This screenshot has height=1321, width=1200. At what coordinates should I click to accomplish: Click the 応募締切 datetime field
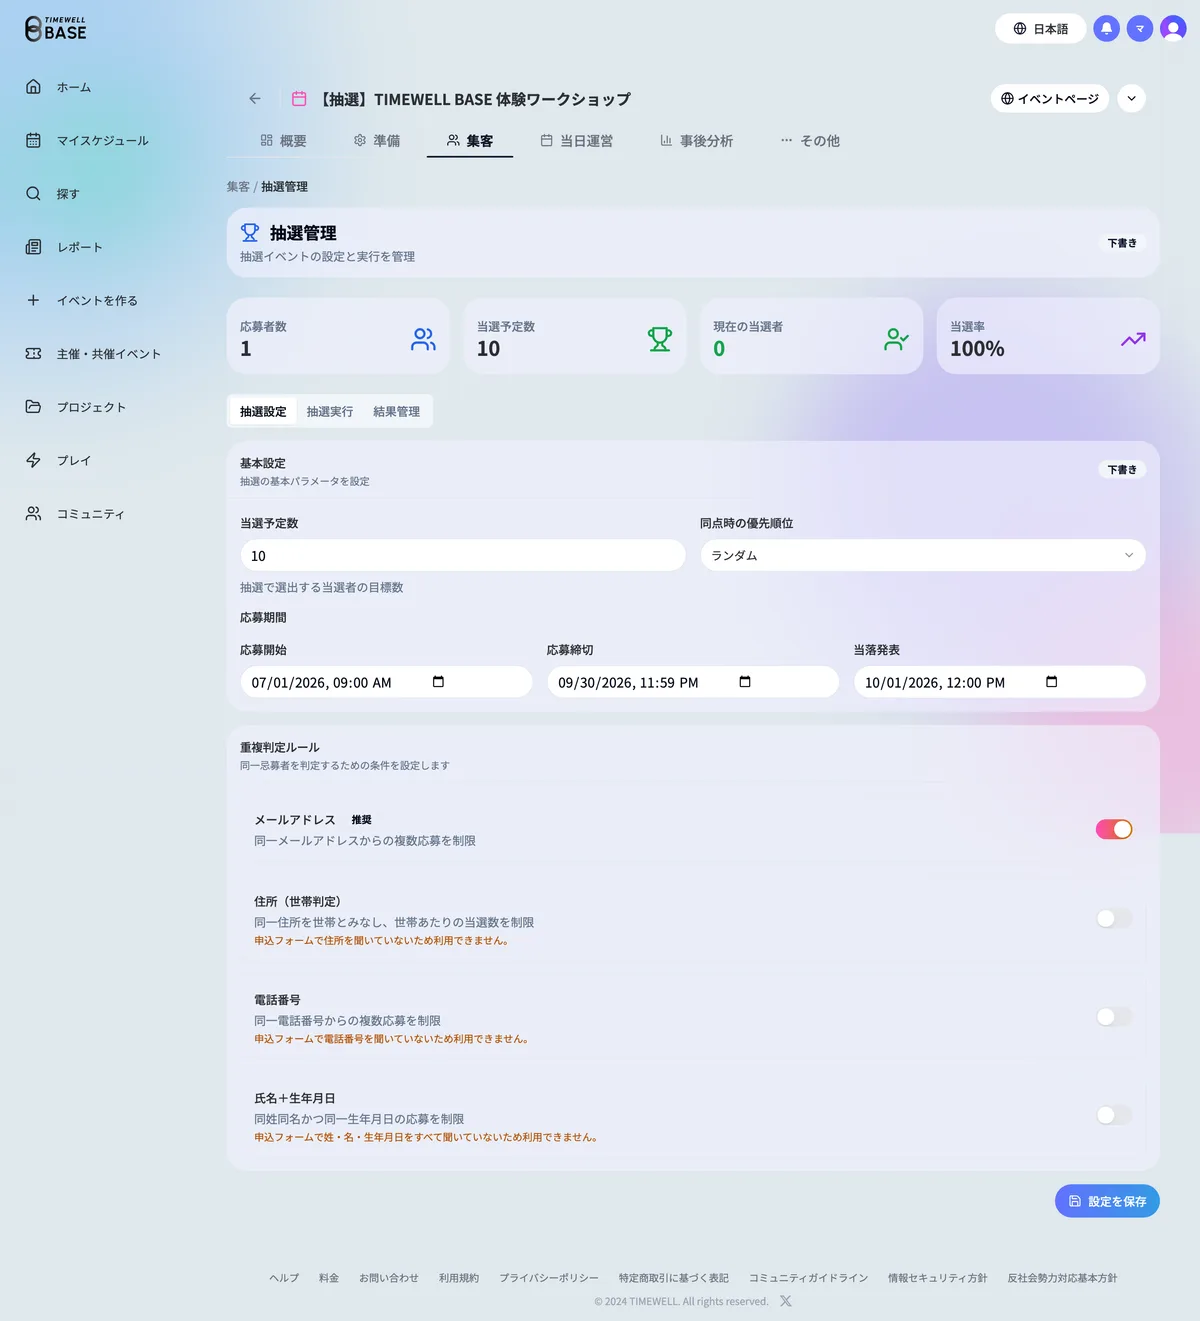tap(693, 682)
